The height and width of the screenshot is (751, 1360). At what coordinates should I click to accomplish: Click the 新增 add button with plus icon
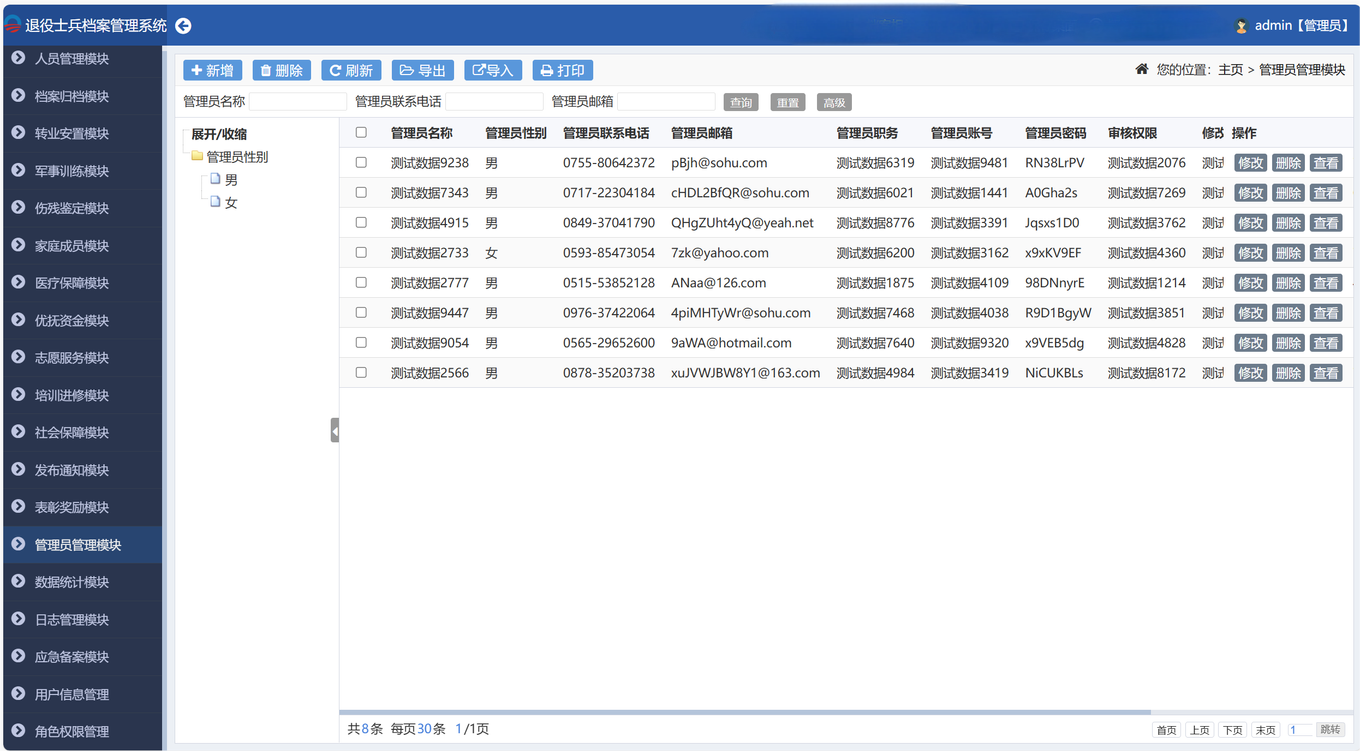(212, 70)
